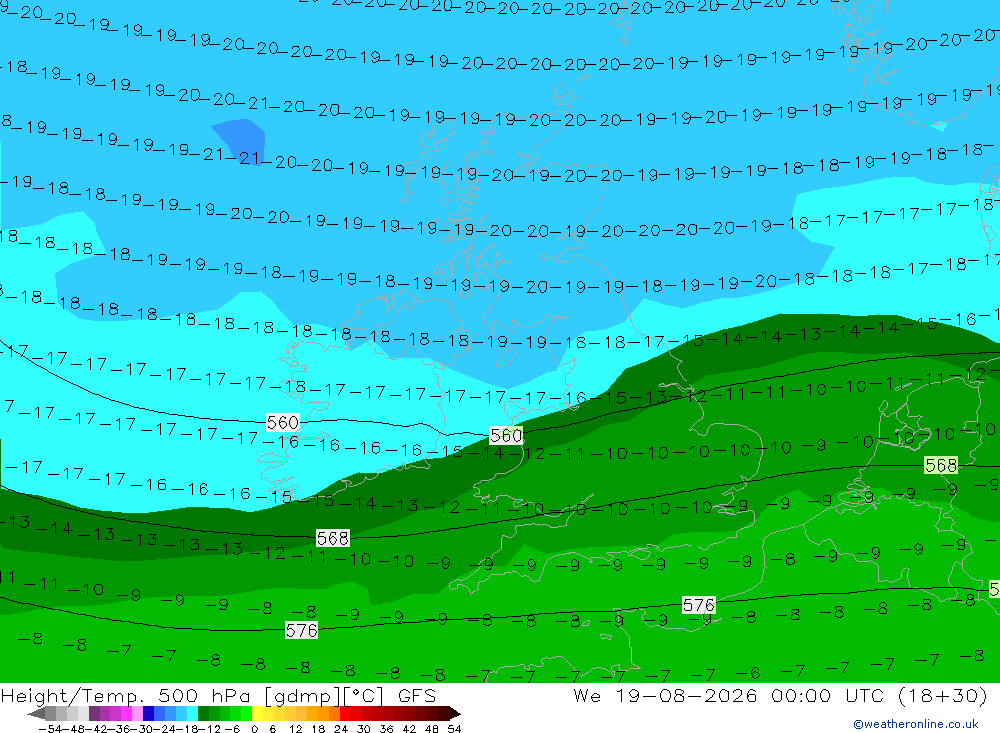
Task: Click the 560 contour label over the Irish Sea
Action: coord(506,436)
